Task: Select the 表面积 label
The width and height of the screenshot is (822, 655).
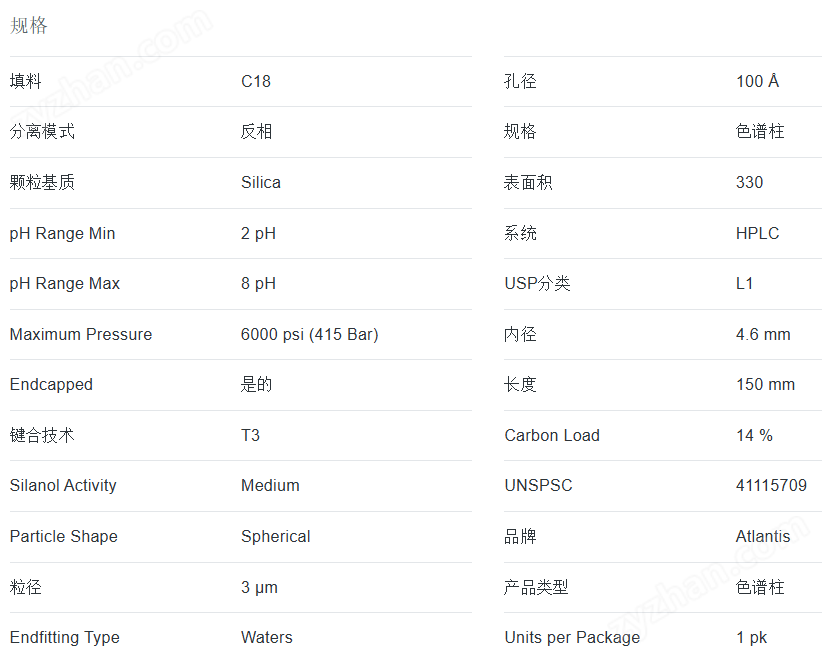Action: [528, 182]
